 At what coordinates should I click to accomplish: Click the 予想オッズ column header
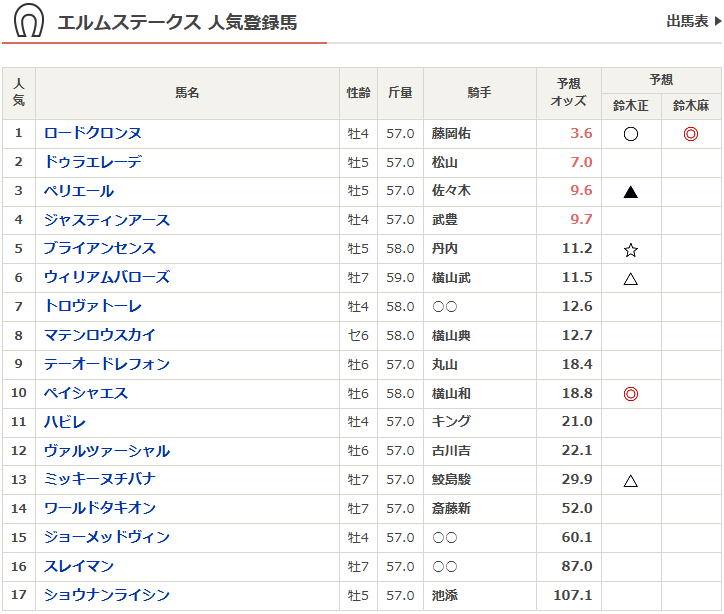point(568,92)
